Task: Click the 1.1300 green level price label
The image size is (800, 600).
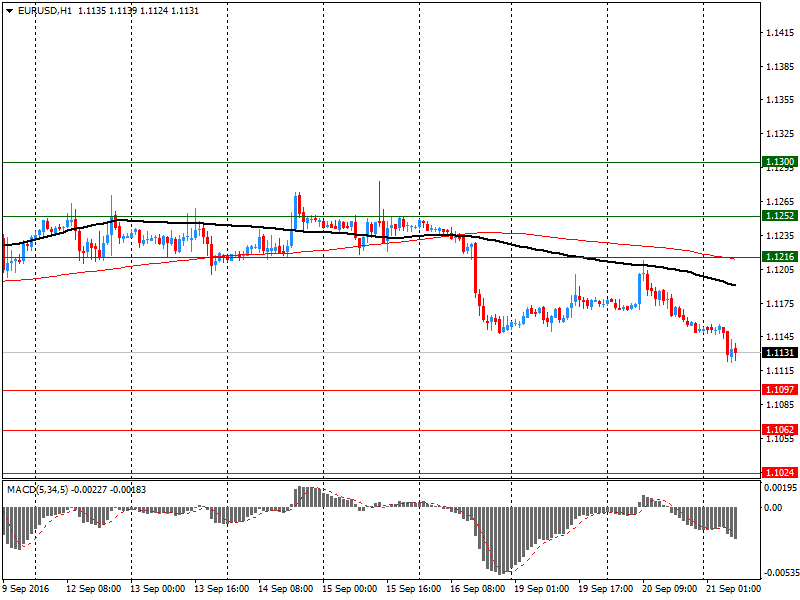Action: 779,162
